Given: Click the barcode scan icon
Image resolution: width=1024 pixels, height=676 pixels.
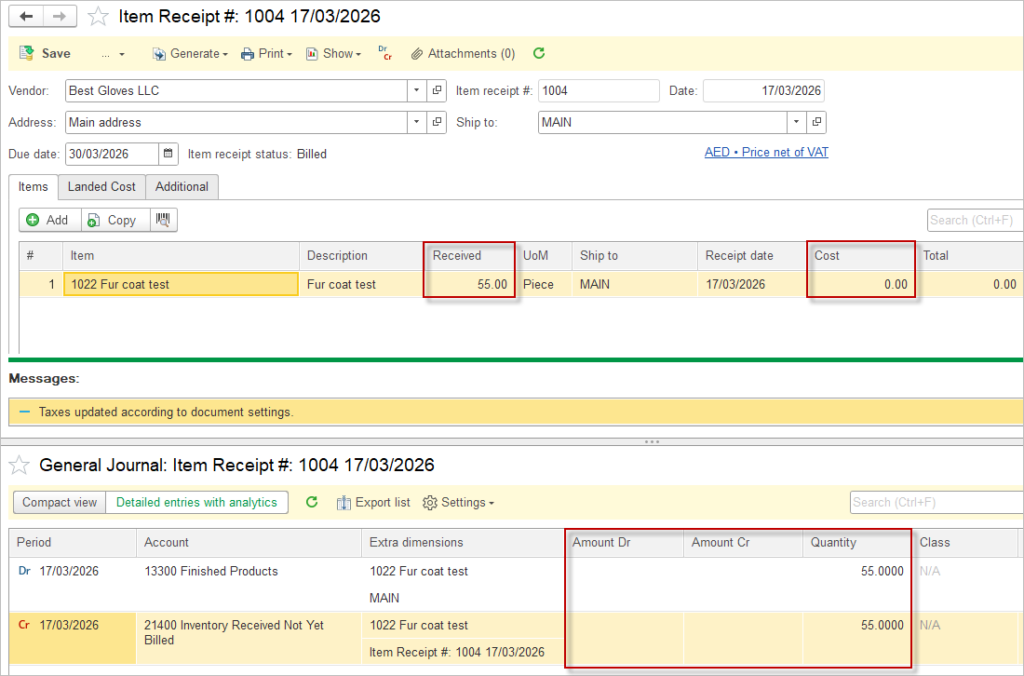Looking at the screenshot, I should [163, 220].
